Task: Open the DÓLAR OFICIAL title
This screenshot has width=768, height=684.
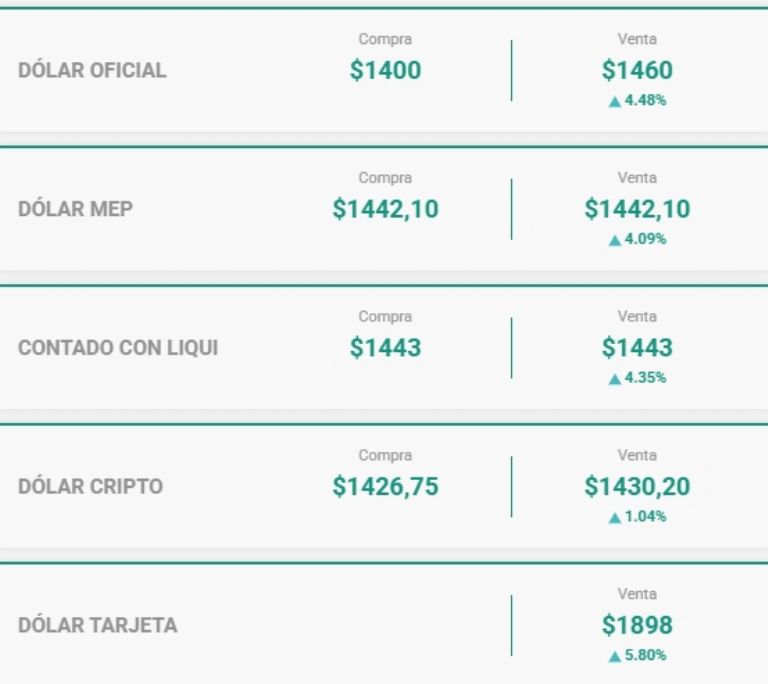Action: [92, 70]
